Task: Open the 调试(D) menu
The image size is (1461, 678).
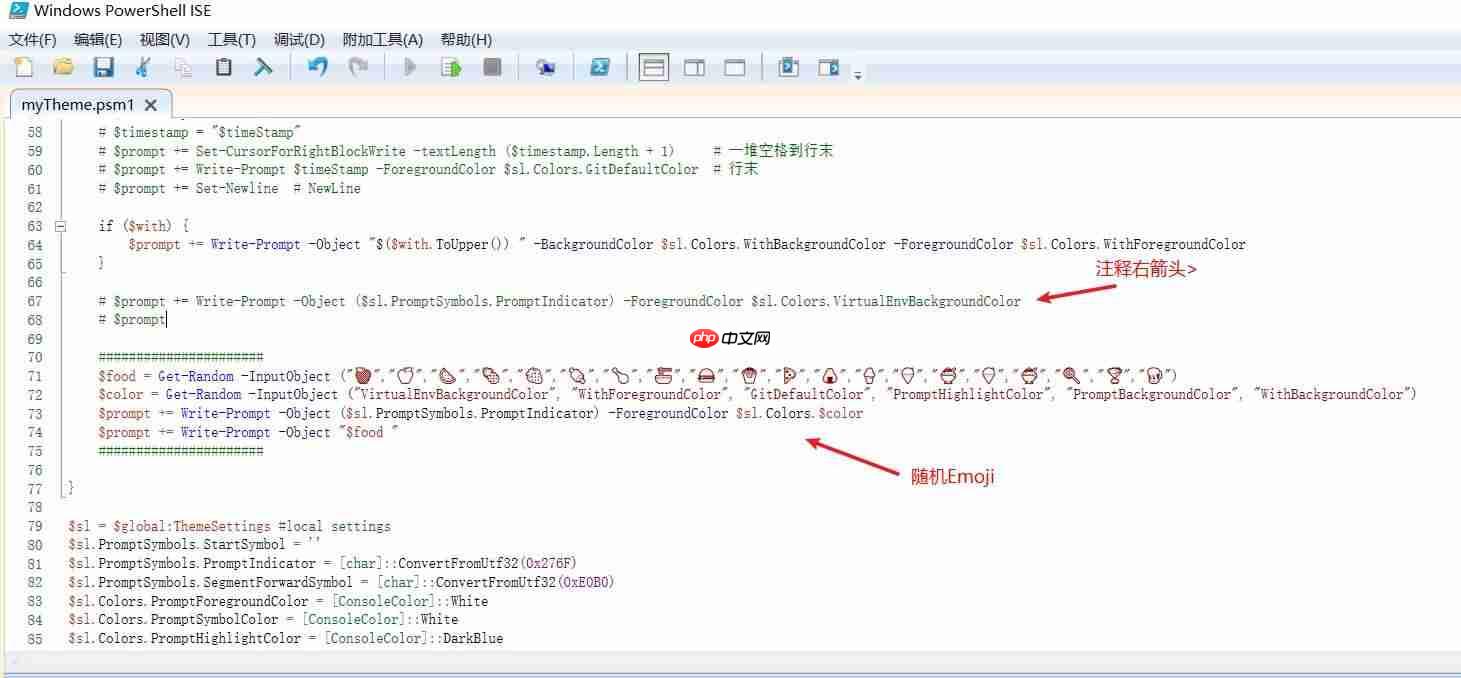Action: (300, 40)
